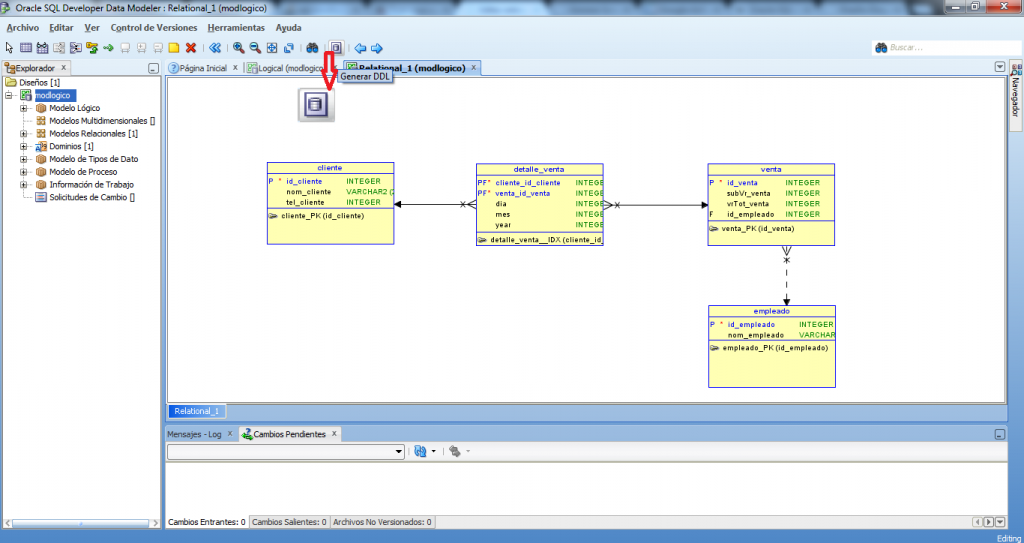Expand the Modelo de Tipos de Dato node

click(x=24, y=159)
